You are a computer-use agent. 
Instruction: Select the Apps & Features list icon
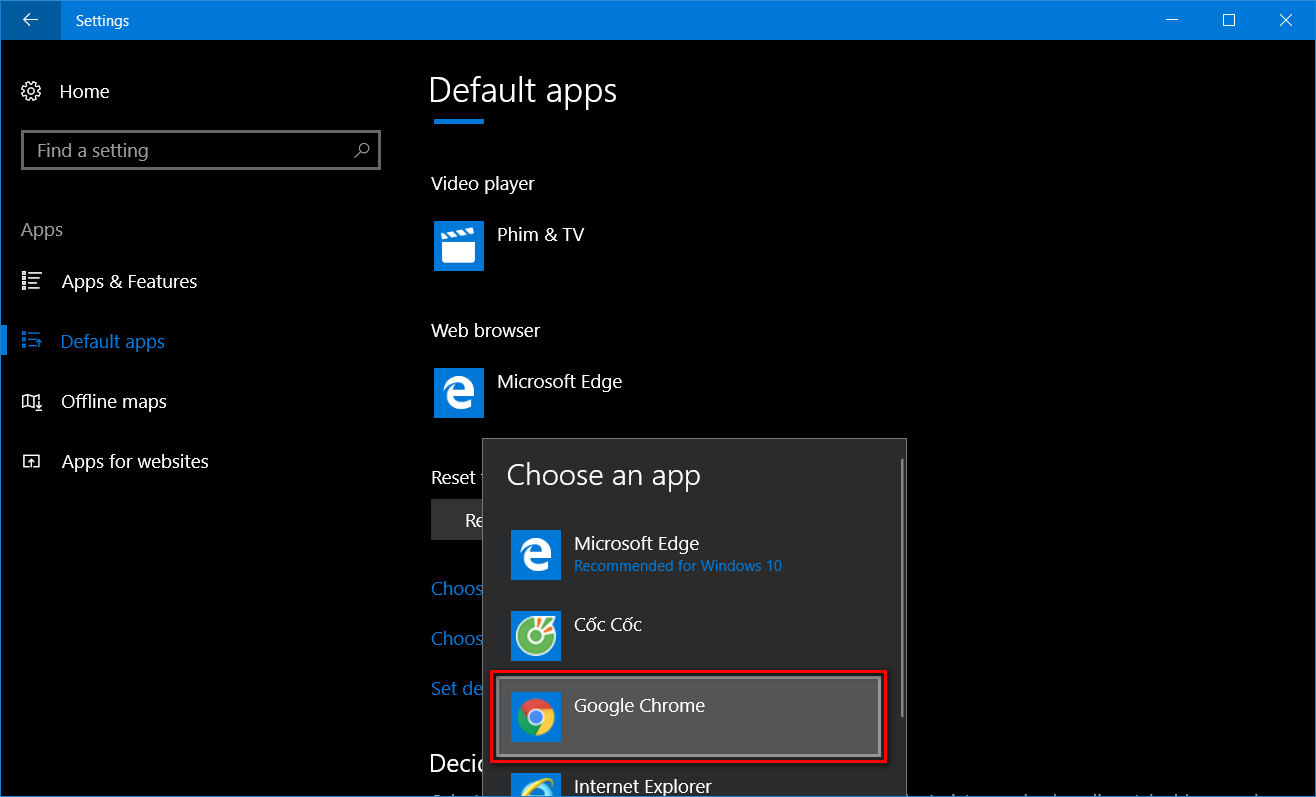32,281
